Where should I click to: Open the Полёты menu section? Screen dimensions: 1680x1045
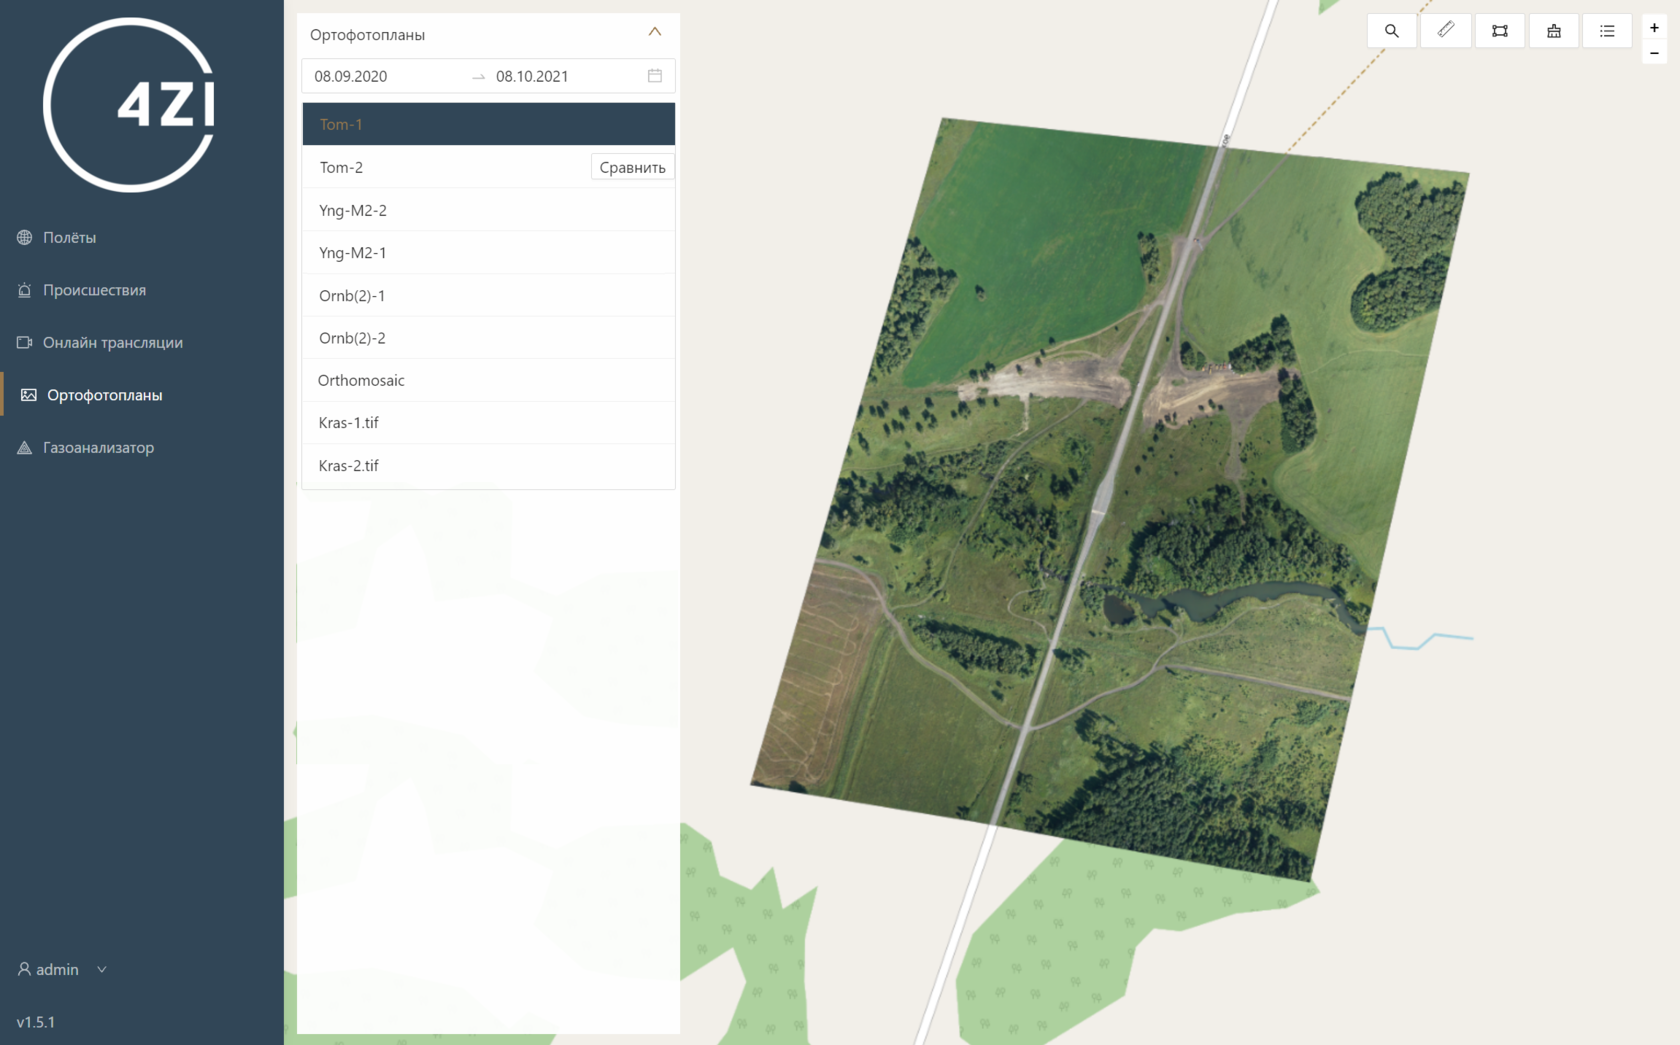click(69, 237)
